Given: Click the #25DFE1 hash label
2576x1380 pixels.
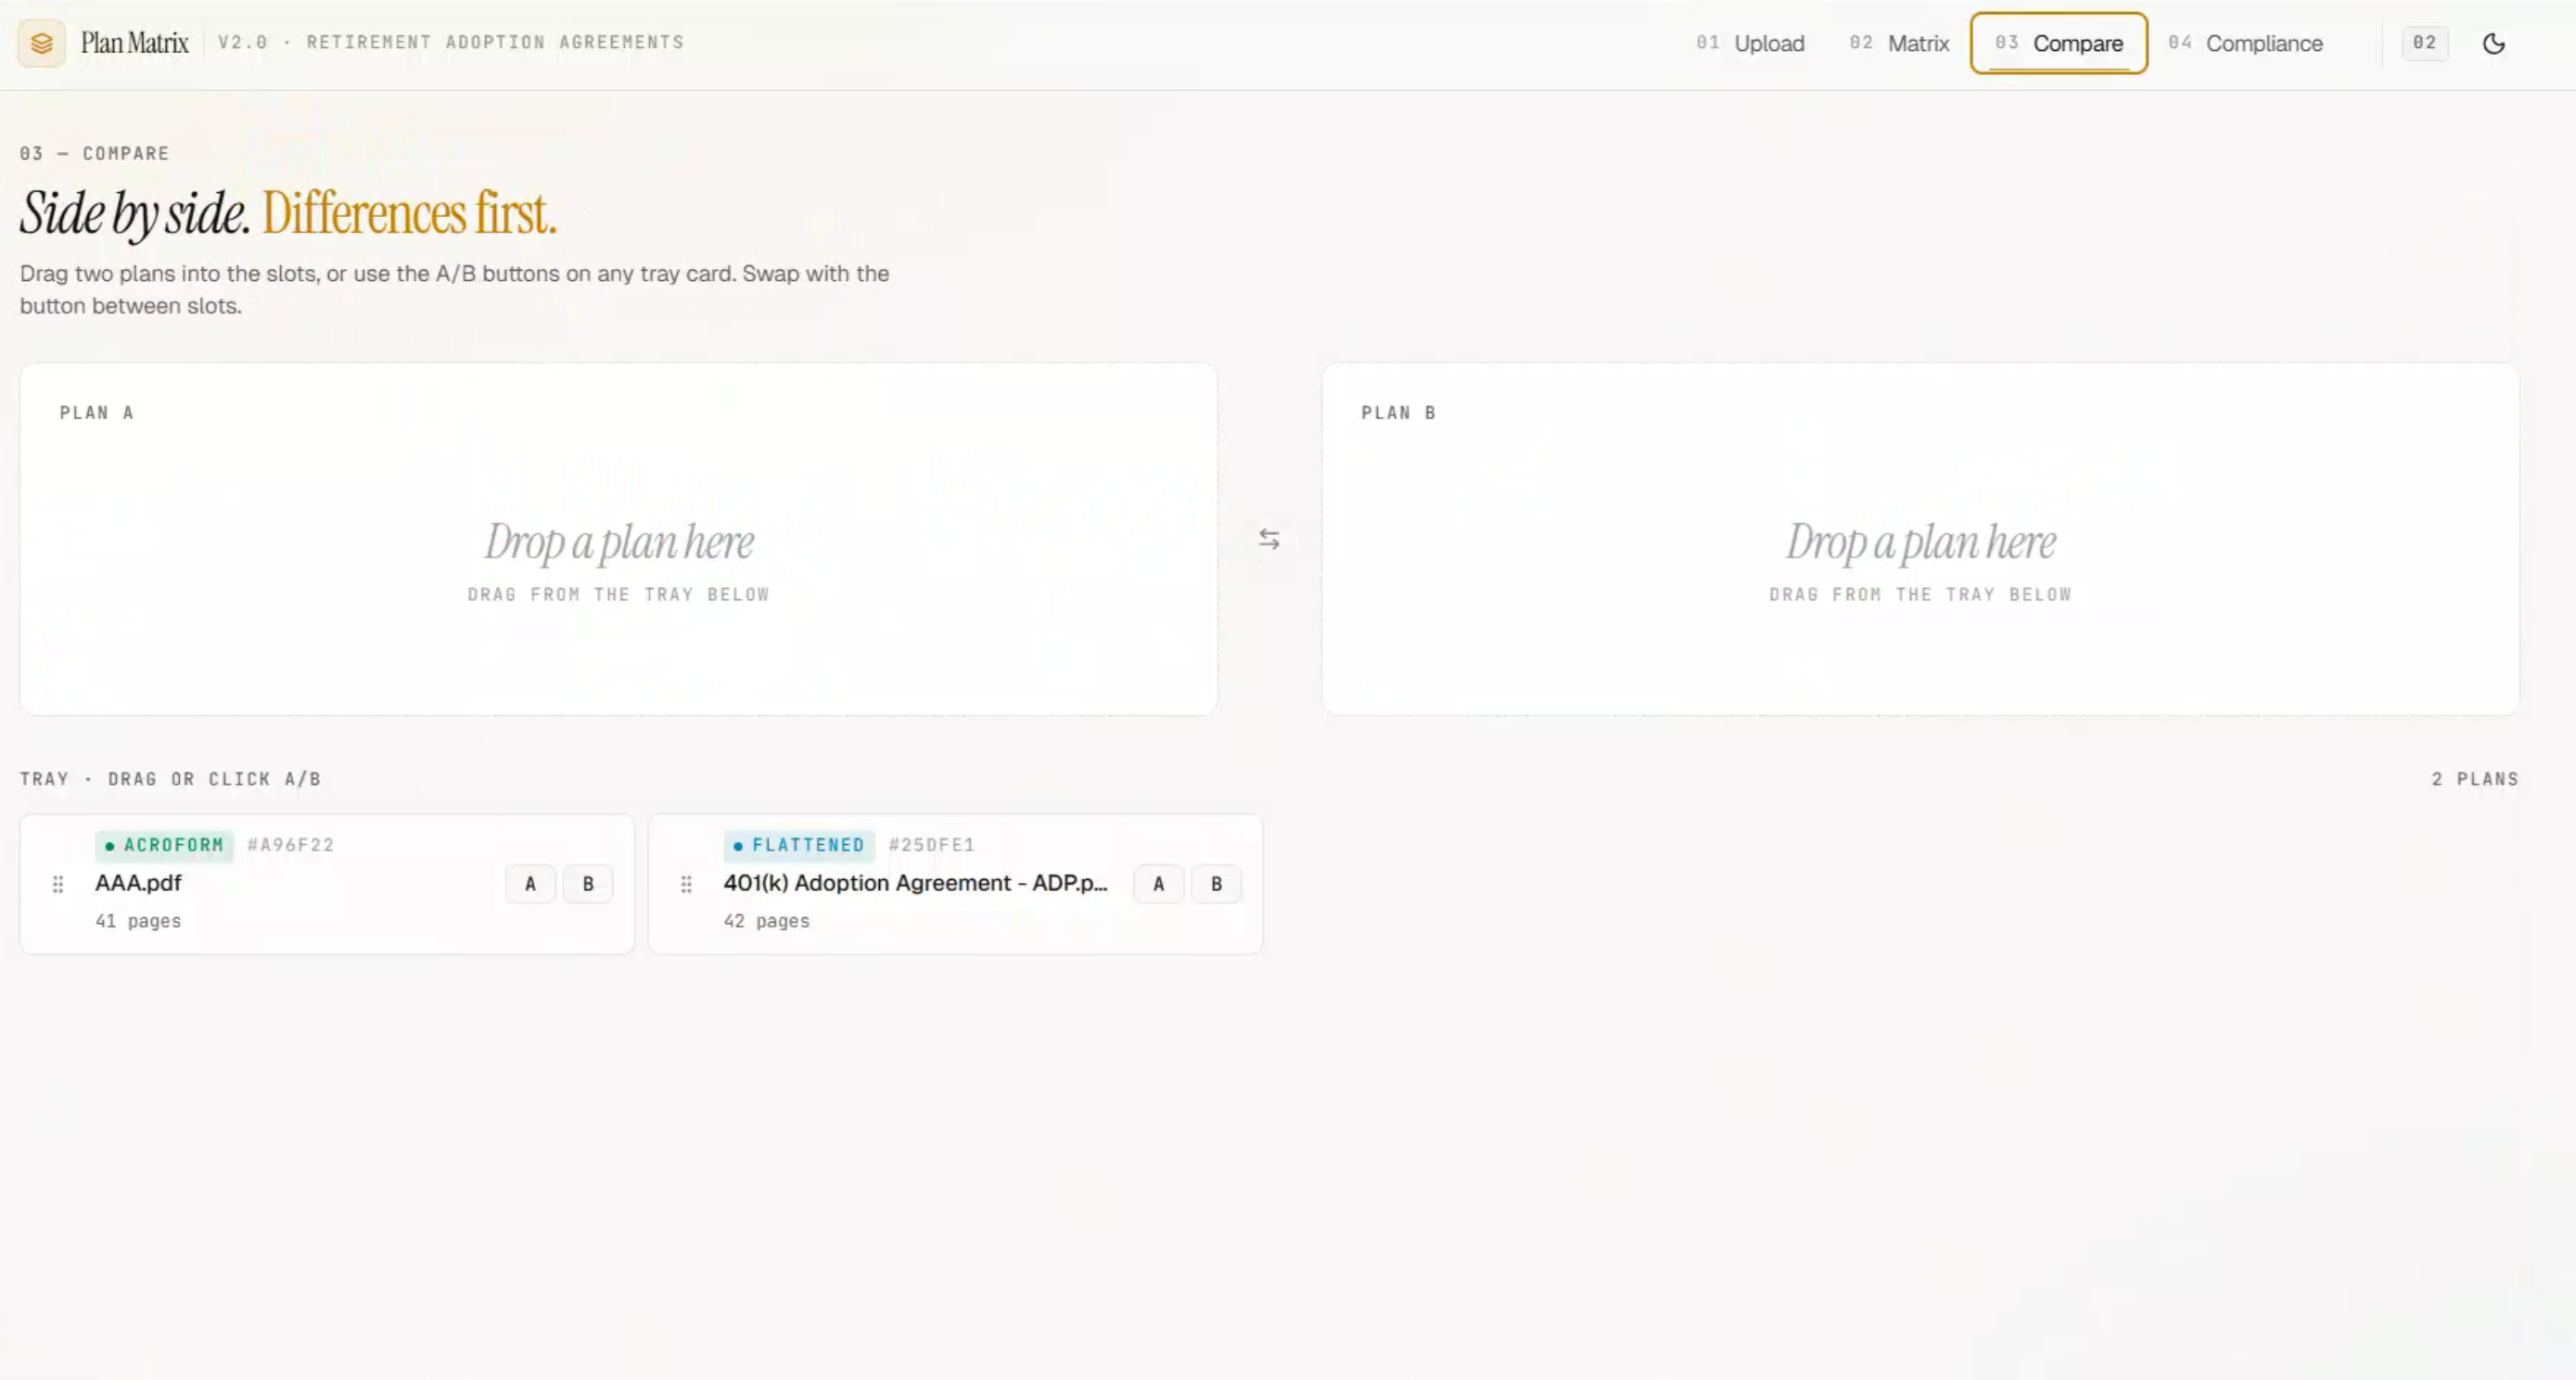Looking at the screenshot, I should [x=931, y=845].
